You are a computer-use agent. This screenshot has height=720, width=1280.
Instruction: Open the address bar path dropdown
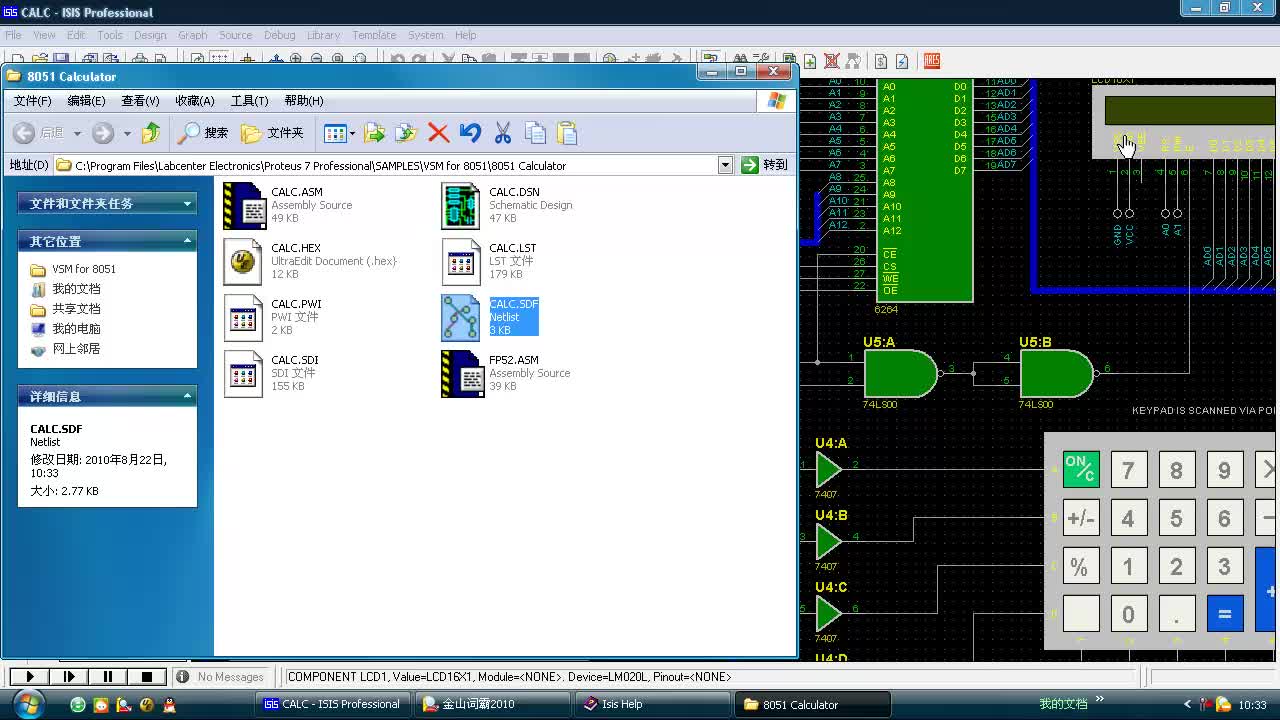click(725, 165)
